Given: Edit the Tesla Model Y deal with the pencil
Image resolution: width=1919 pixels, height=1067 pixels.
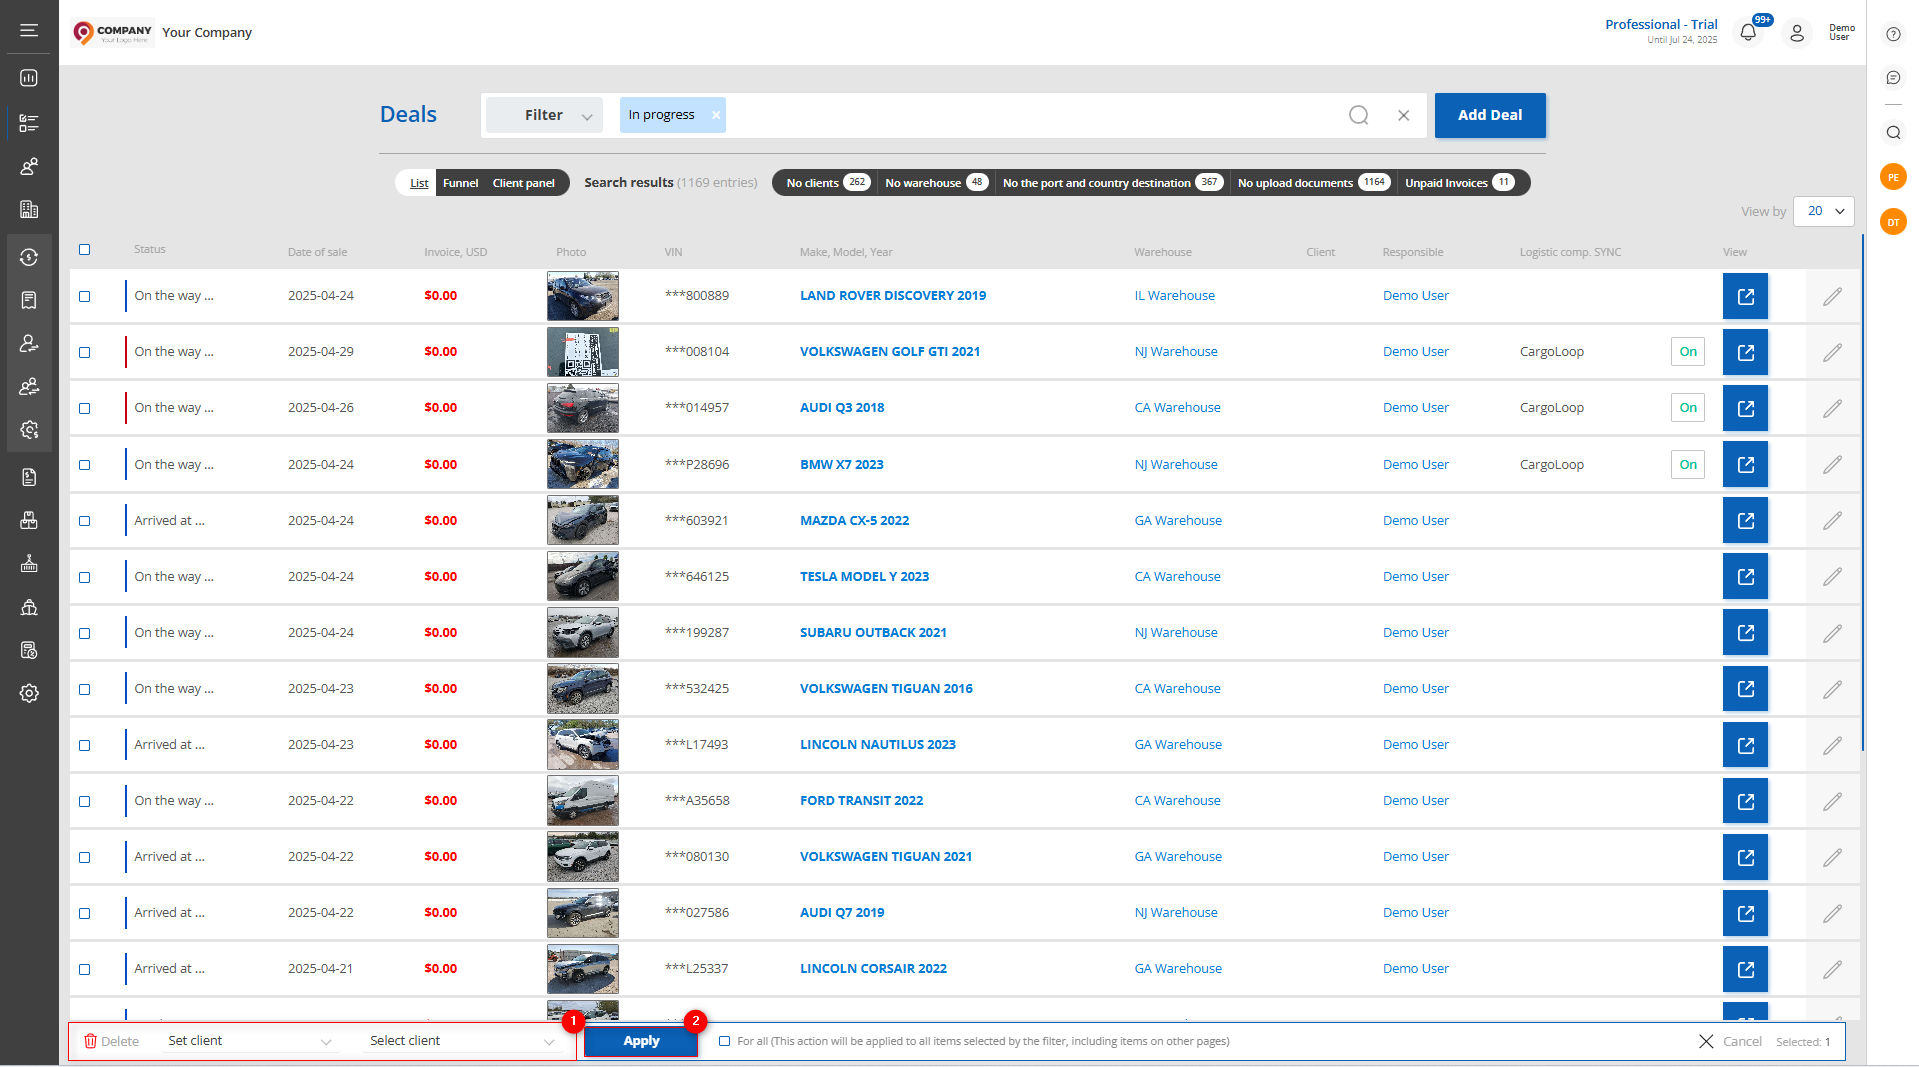Looking at the screenshot, I should (x=1832, y=577).
